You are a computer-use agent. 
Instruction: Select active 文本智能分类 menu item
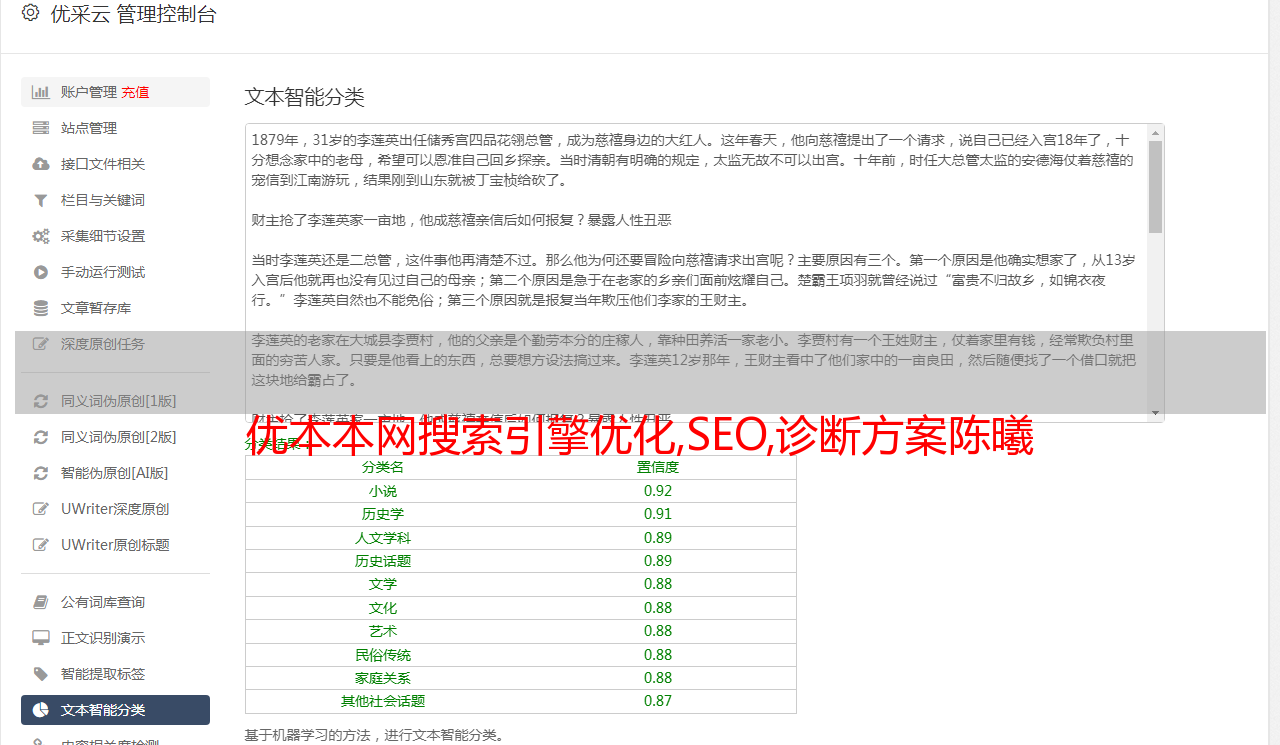coord(115,710)
